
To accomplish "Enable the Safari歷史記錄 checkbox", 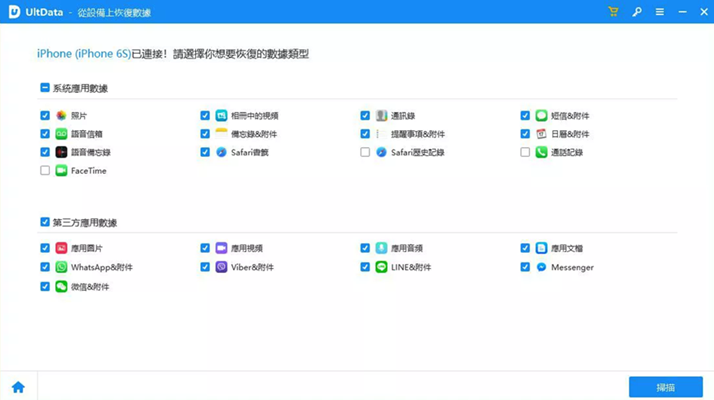I will click(x=365, y=152).
